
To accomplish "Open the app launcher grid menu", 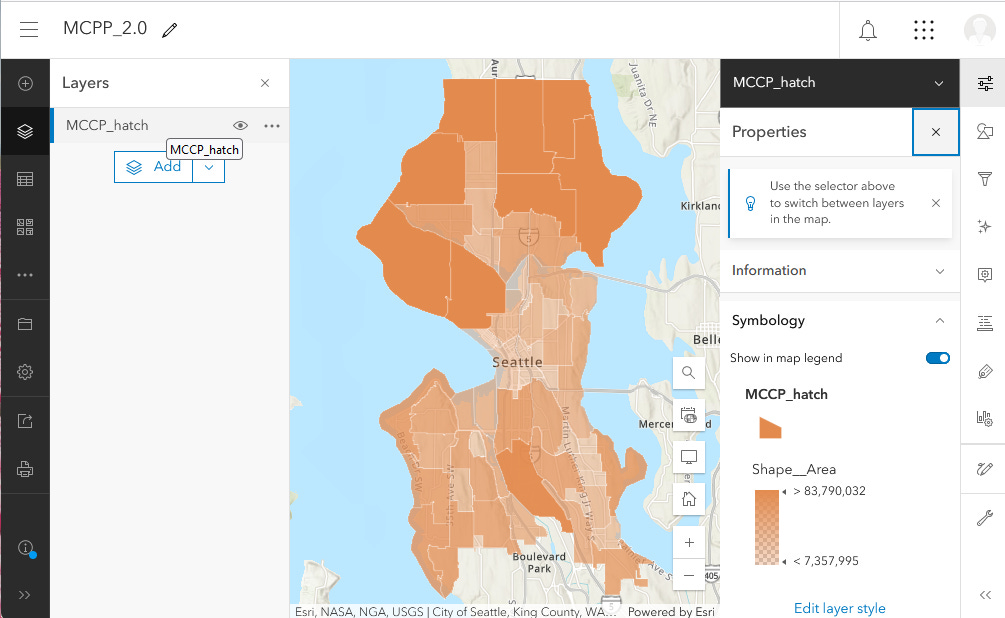I will (x=923, y=30).
